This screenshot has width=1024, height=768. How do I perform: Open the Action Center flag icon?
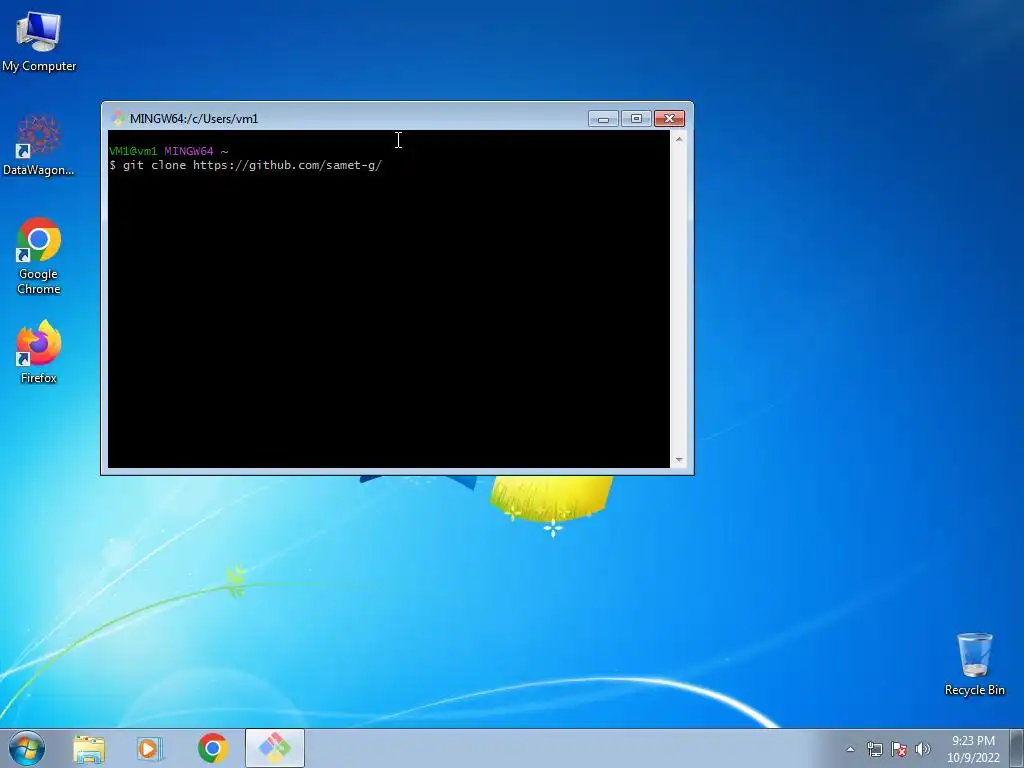coord(899,749)
